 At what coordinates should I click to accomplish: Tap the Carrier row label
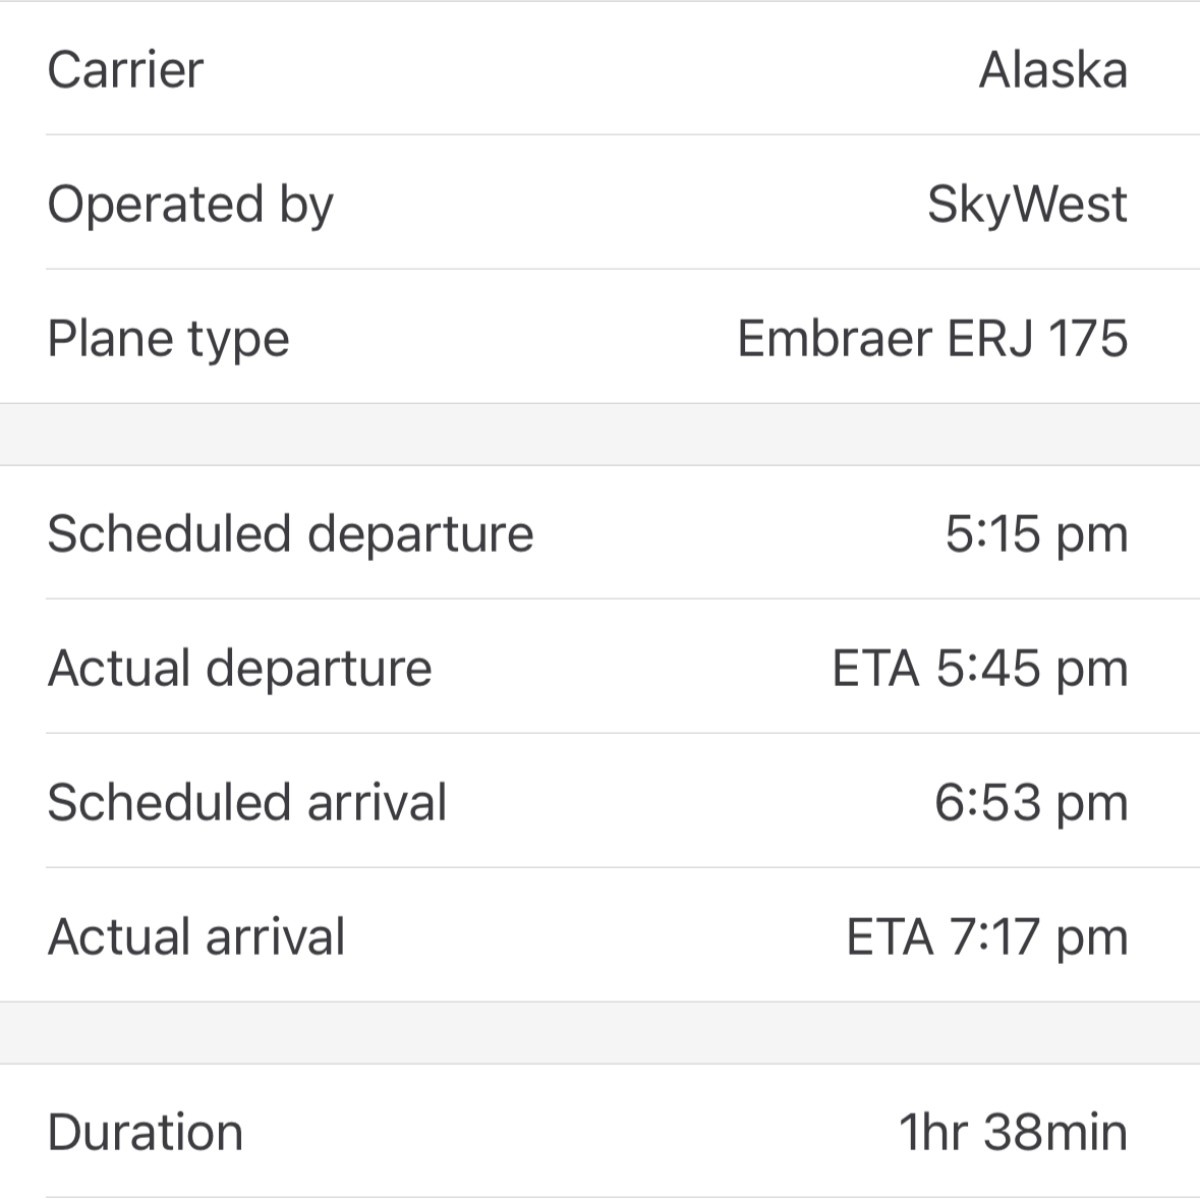(x=125, y=70)
